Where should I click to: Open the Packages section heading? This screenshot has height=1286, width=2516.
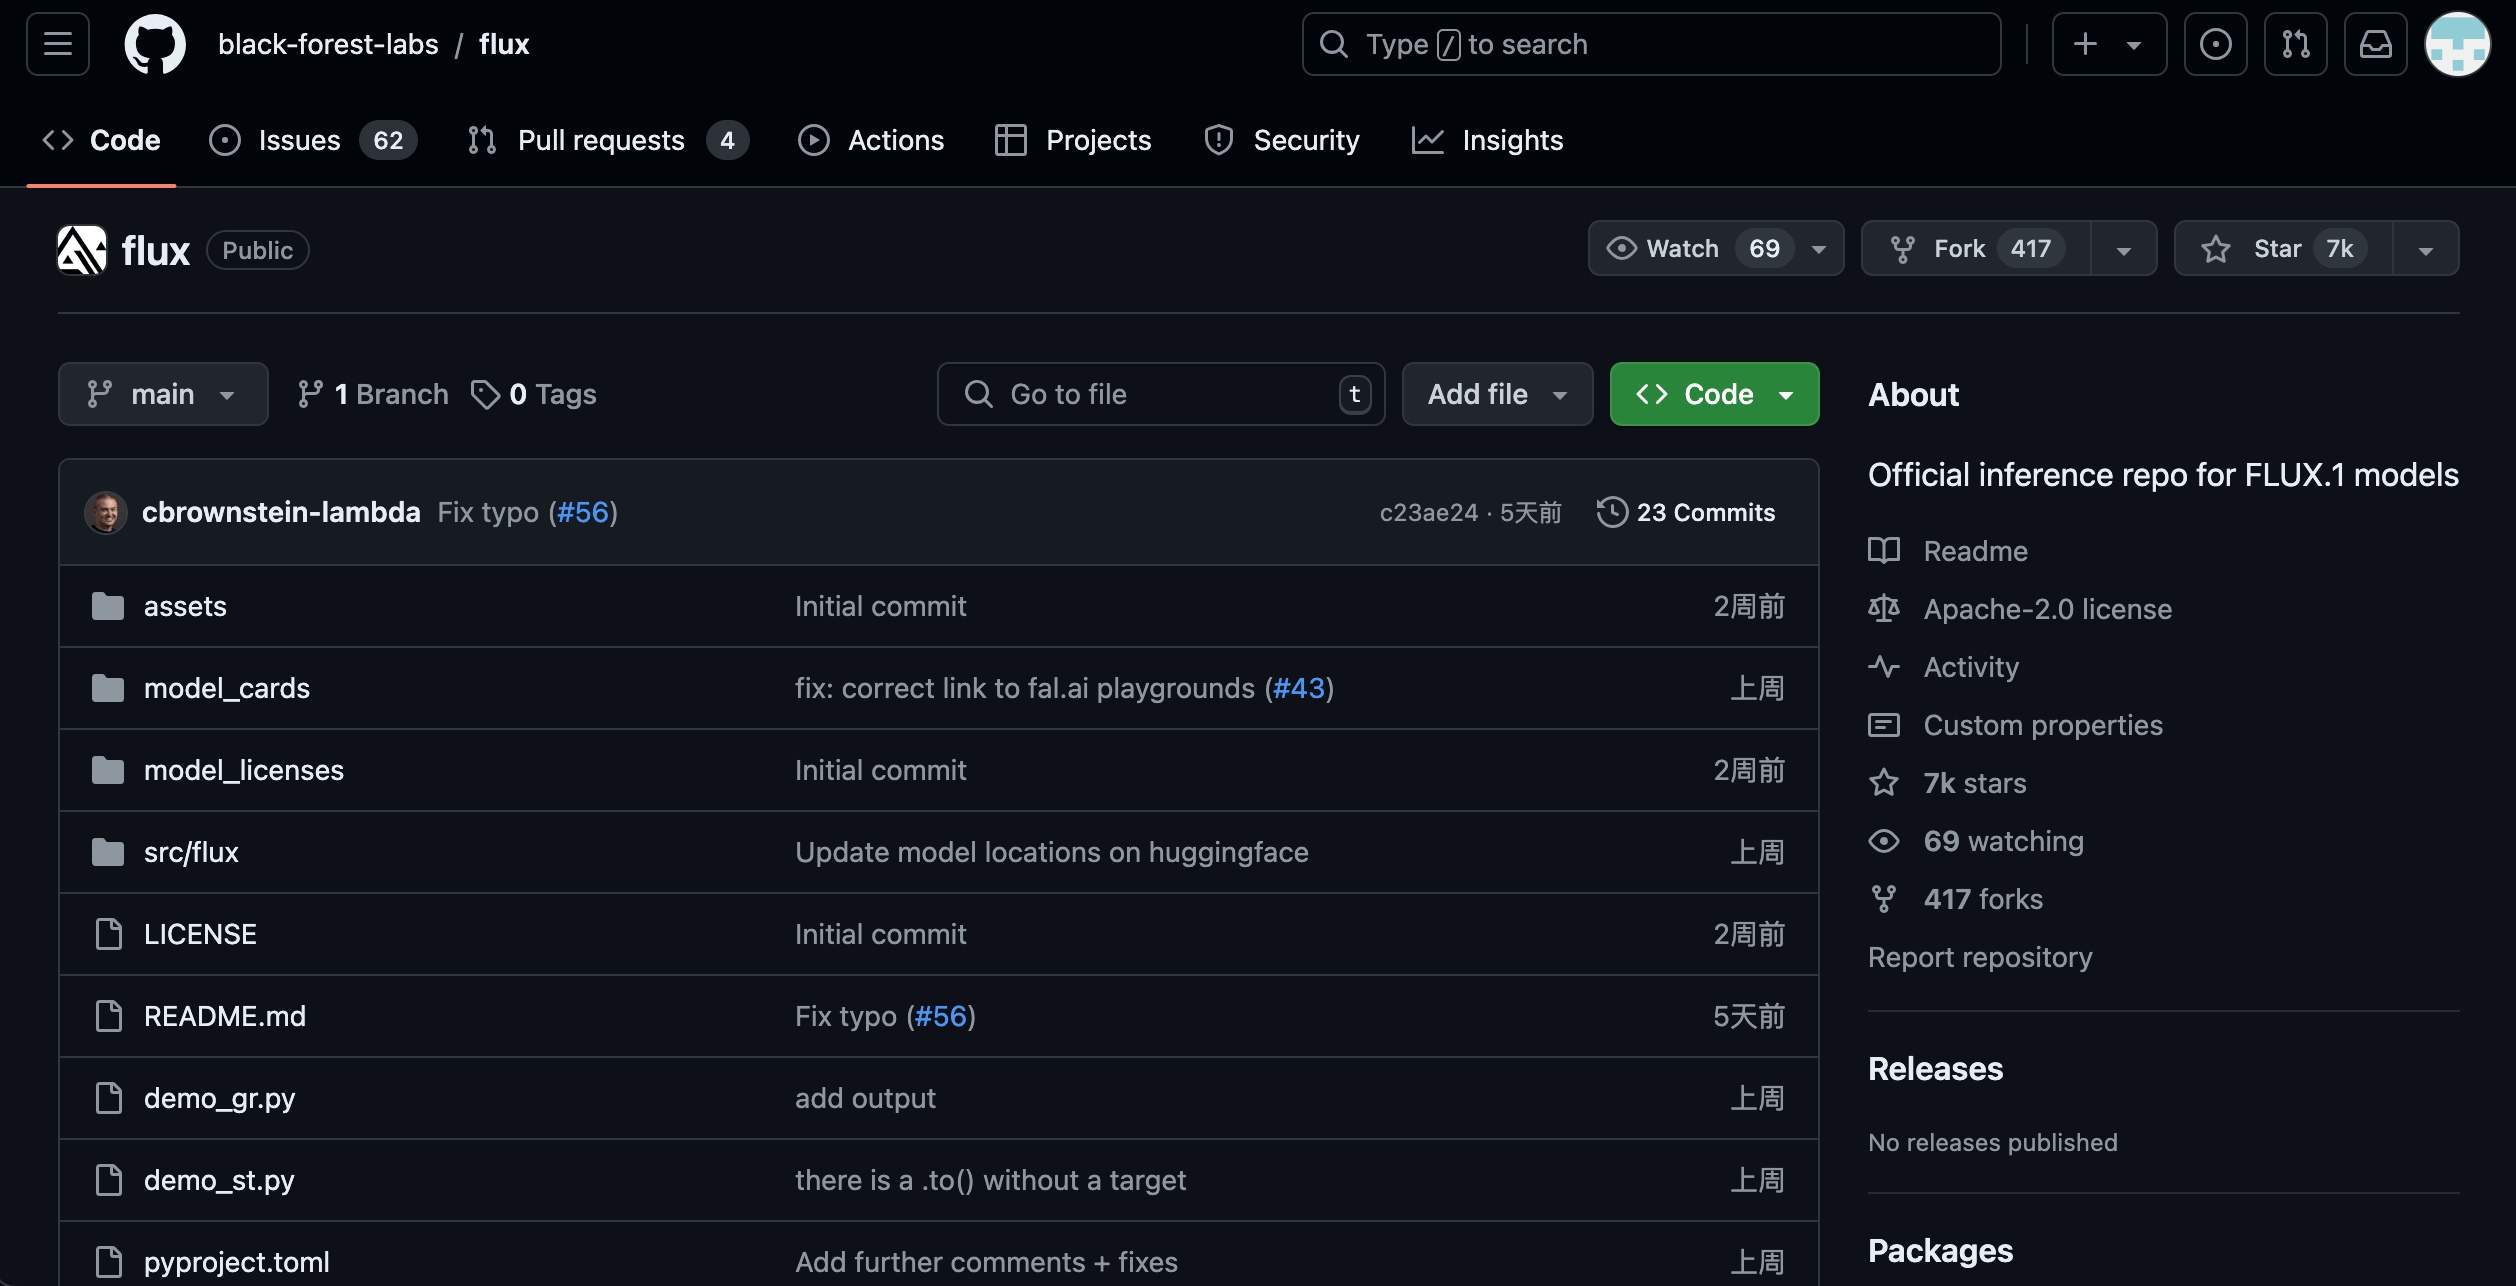(1941, 1251)
